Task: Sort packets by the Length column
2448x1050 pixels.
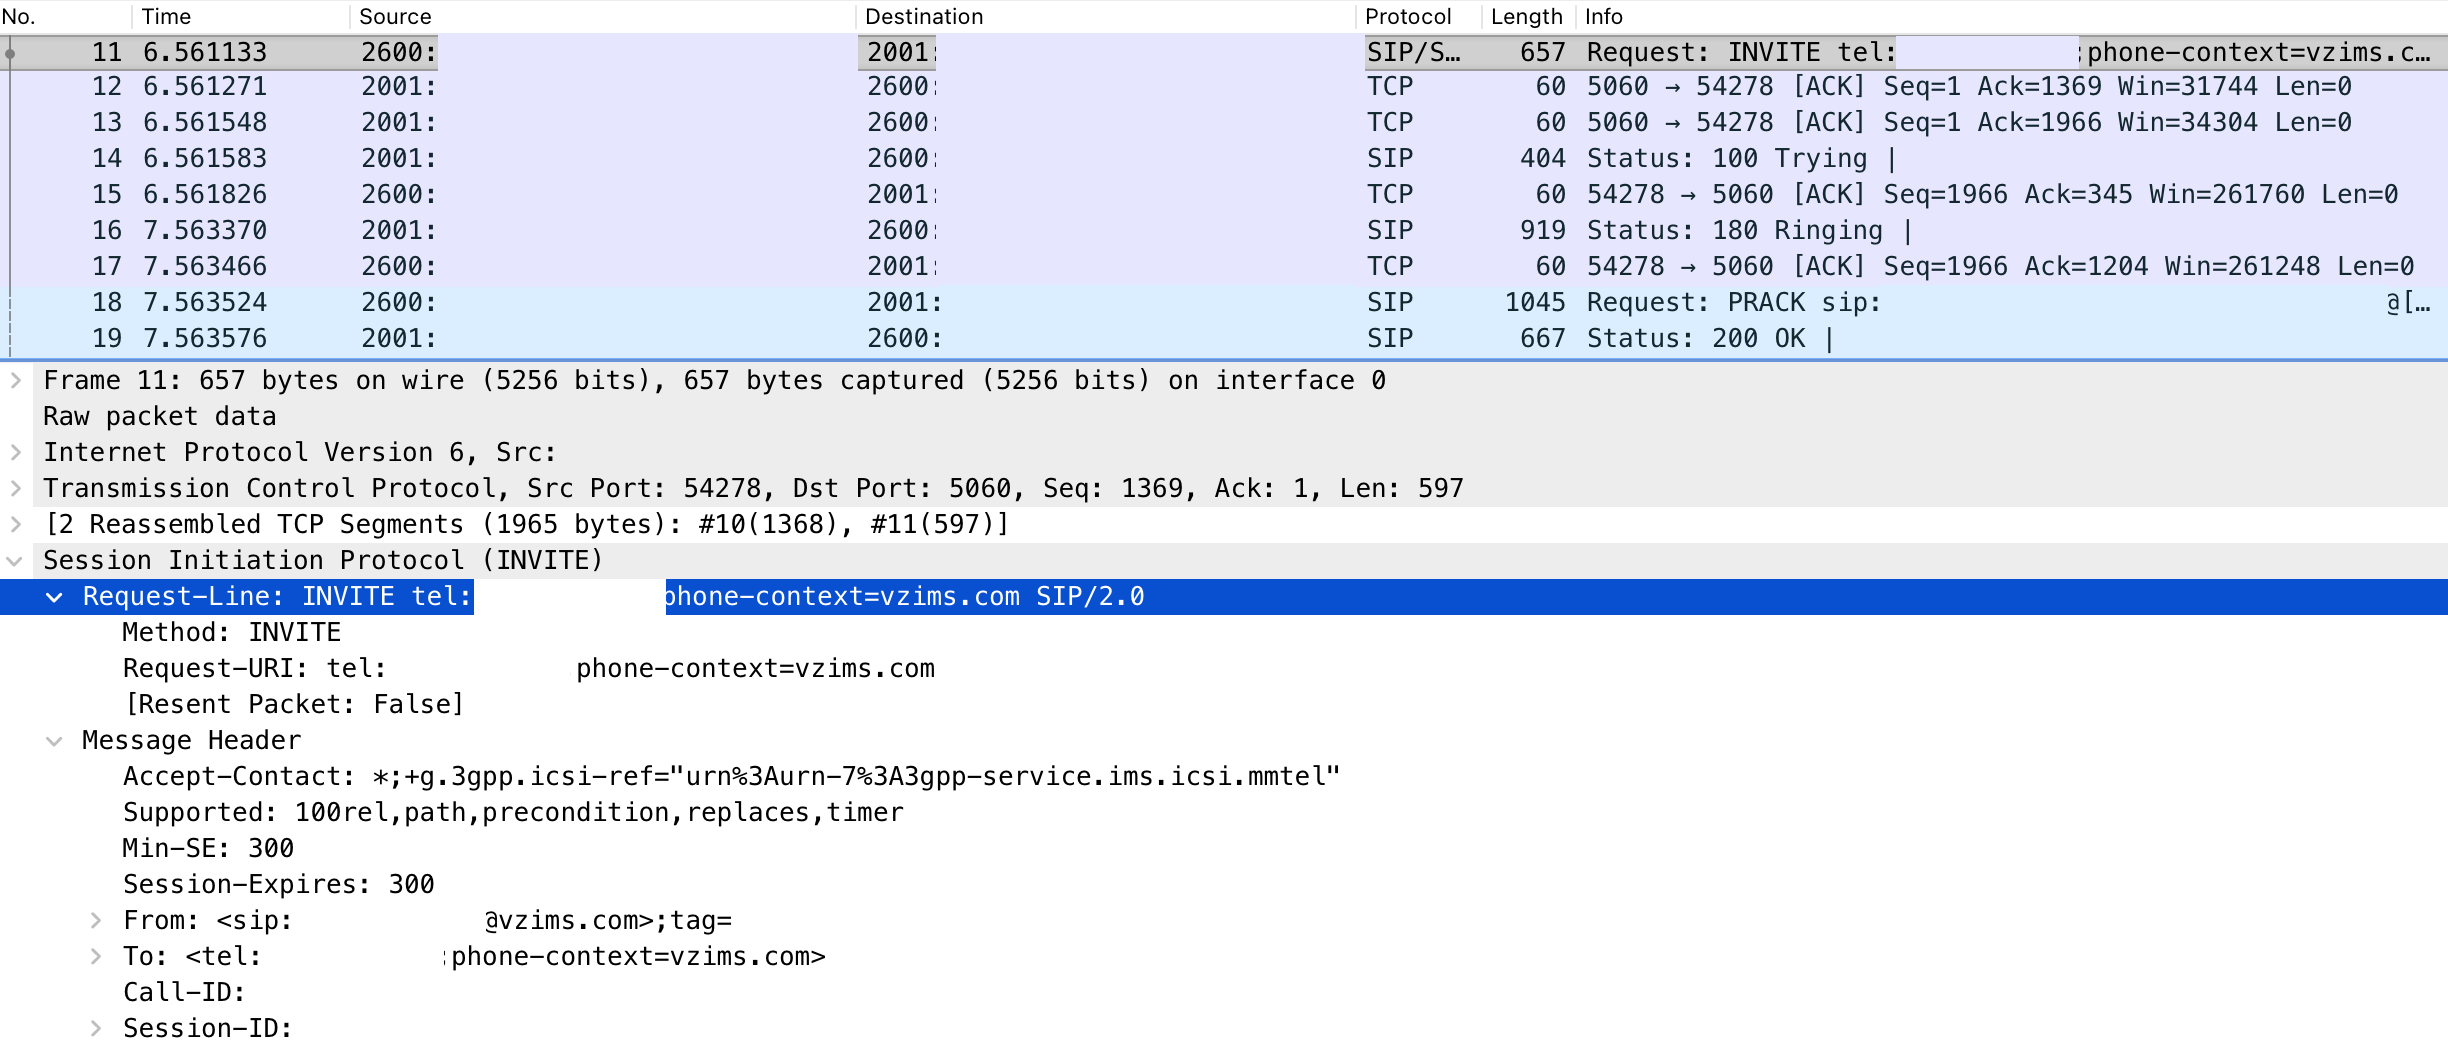Action: coord(1529,17)
